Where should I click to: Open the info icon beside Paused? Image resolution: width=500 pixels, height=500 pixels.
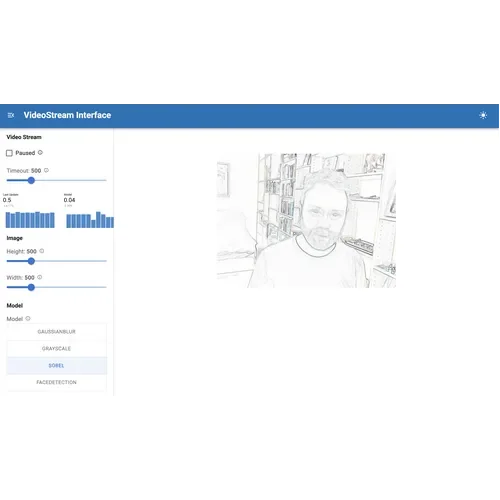[40, 153]
